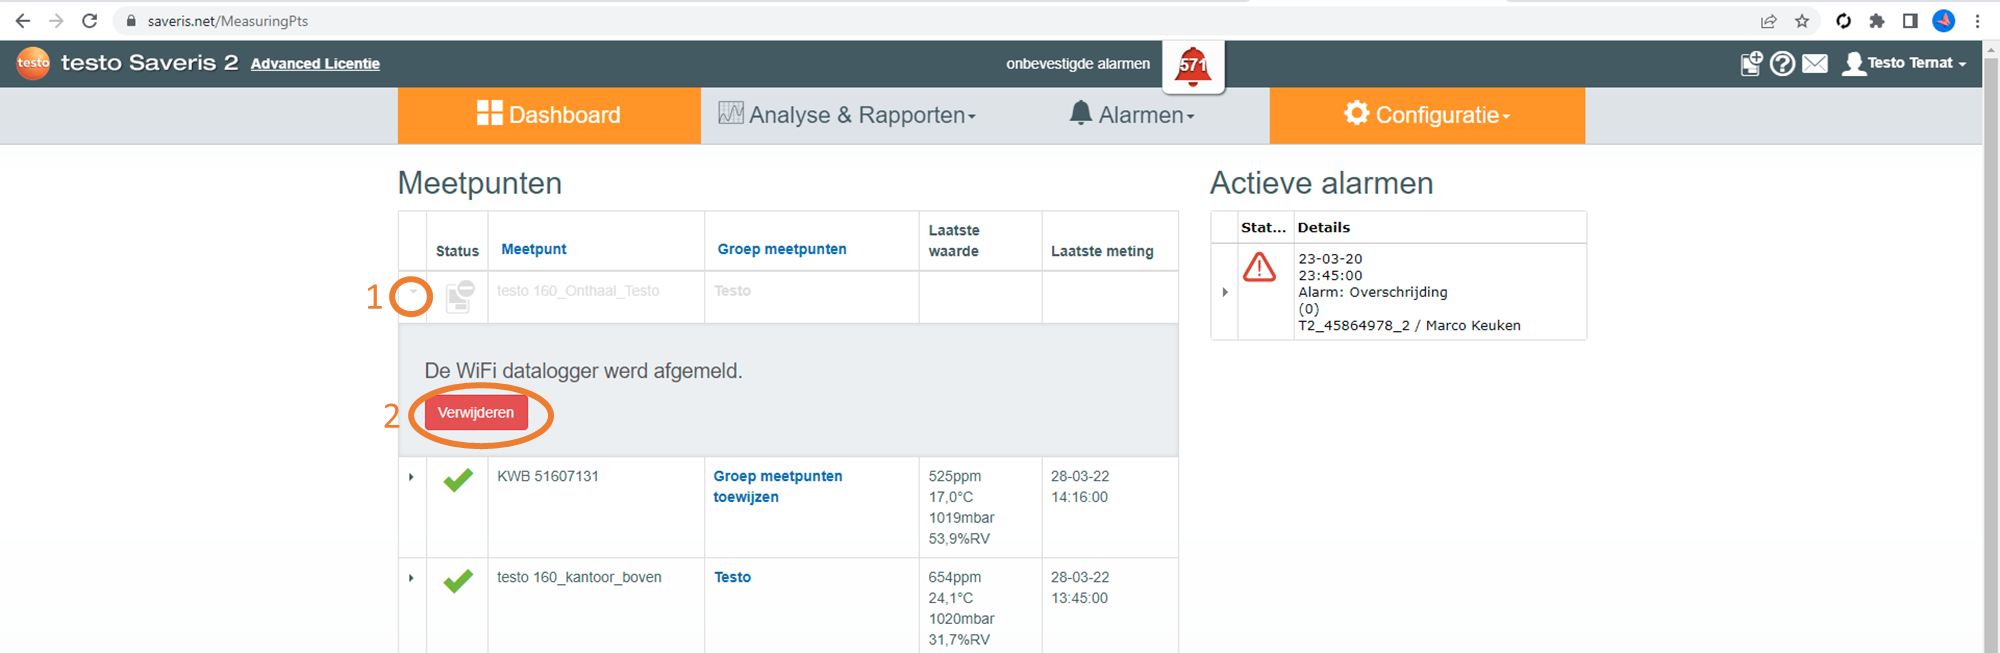This screenshot has width=2000, height=653.
Task: Click the green check status for KWB 51607131
Action: tap(458, 481)
